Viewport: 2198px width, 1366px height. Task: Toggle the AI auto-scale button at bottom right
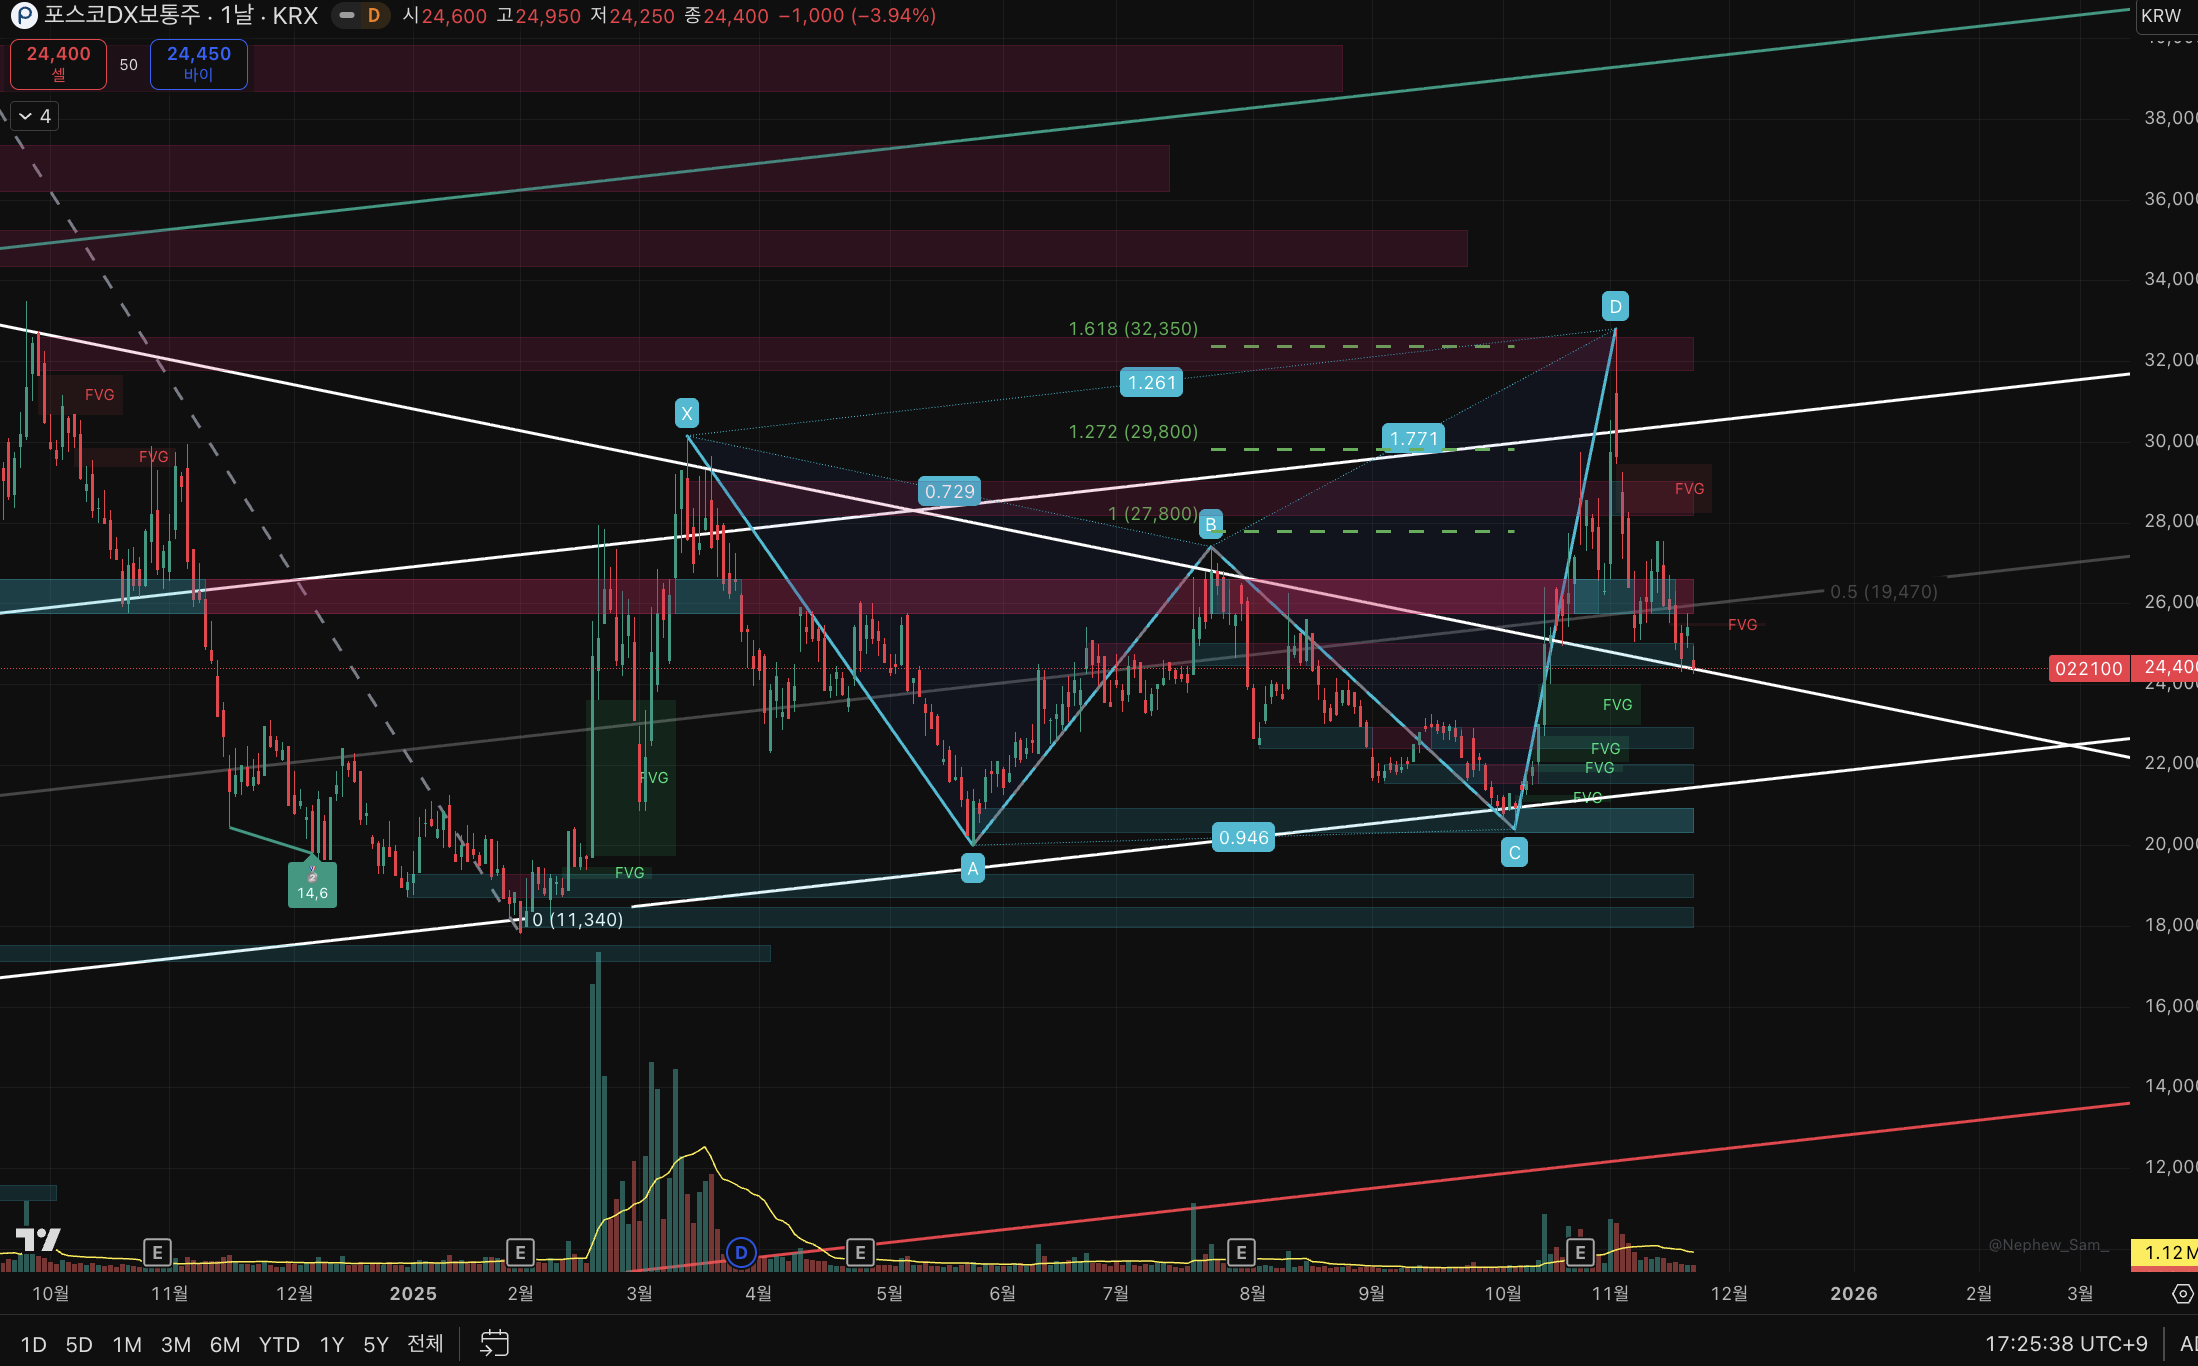(2188, 1343)
